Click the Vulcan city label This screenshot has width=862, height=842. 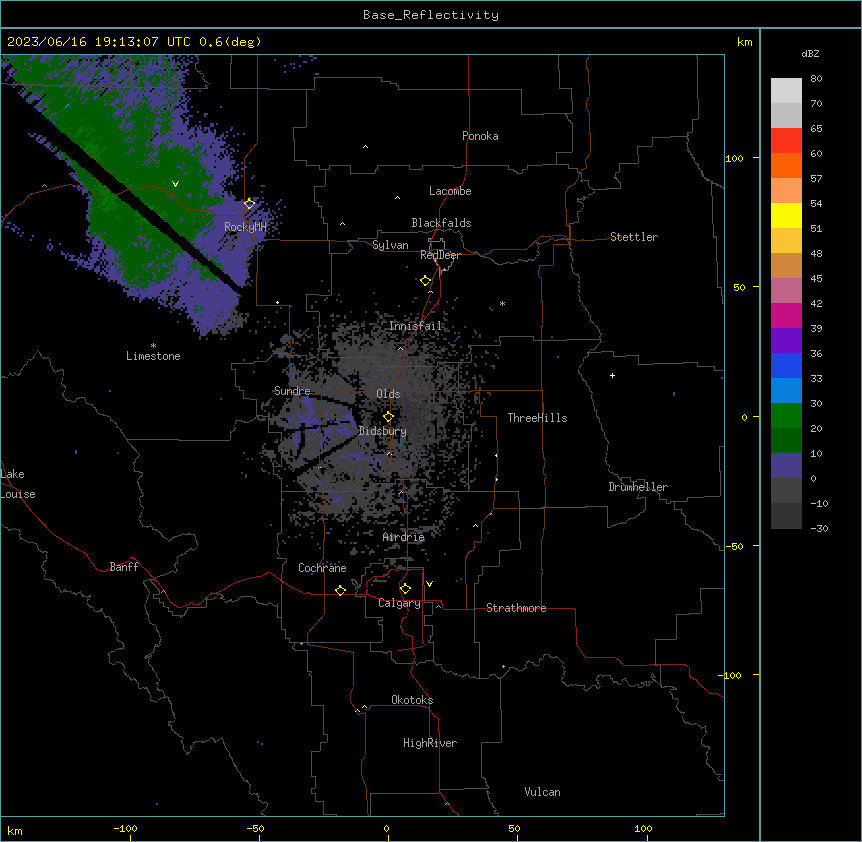coord(543,792)
